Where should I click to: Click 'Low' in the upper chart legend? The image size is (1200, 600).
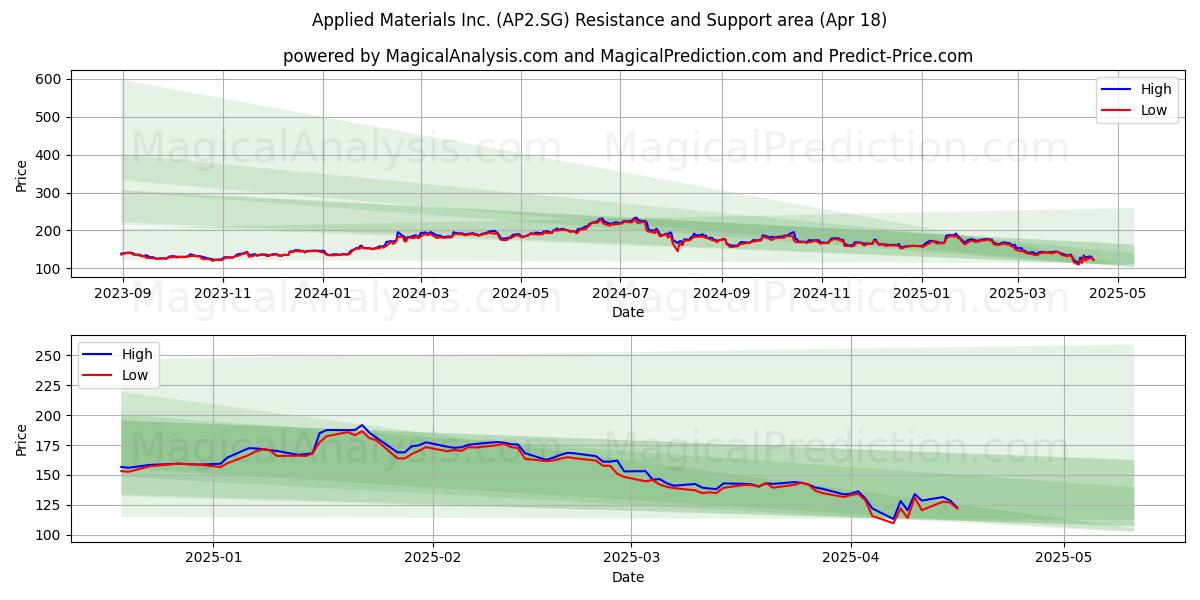pos(1154,110)
